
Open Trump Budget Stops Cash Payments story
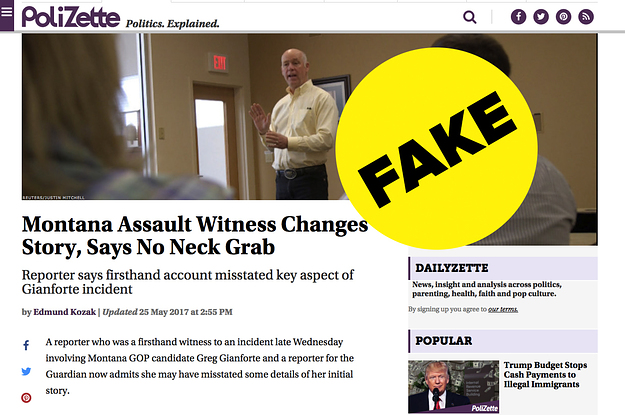click(545, 375)
